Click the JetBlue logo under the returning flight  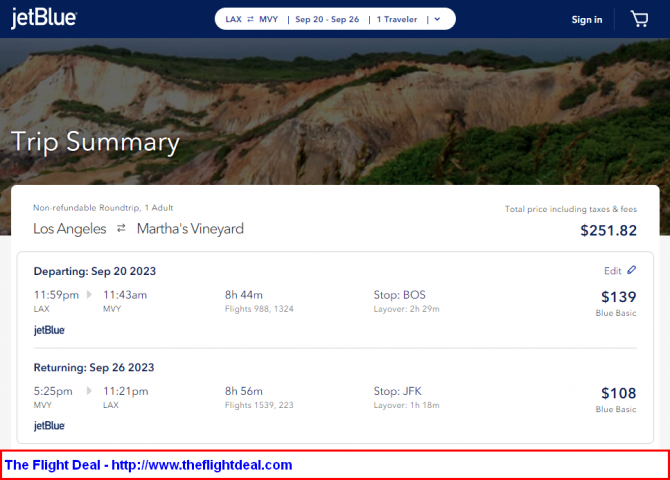pyautogui.click(x=49, y=426)
